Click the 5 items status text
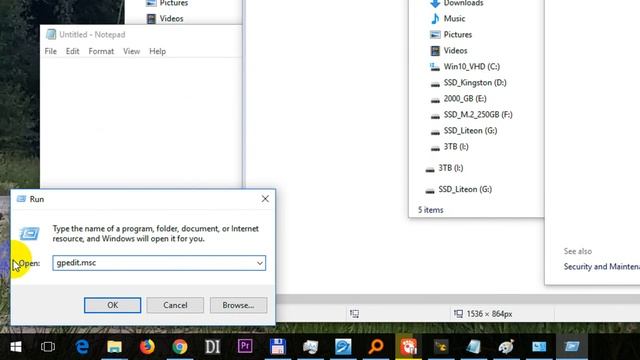Viewport: 640px width, 360px height. [431, 210]
